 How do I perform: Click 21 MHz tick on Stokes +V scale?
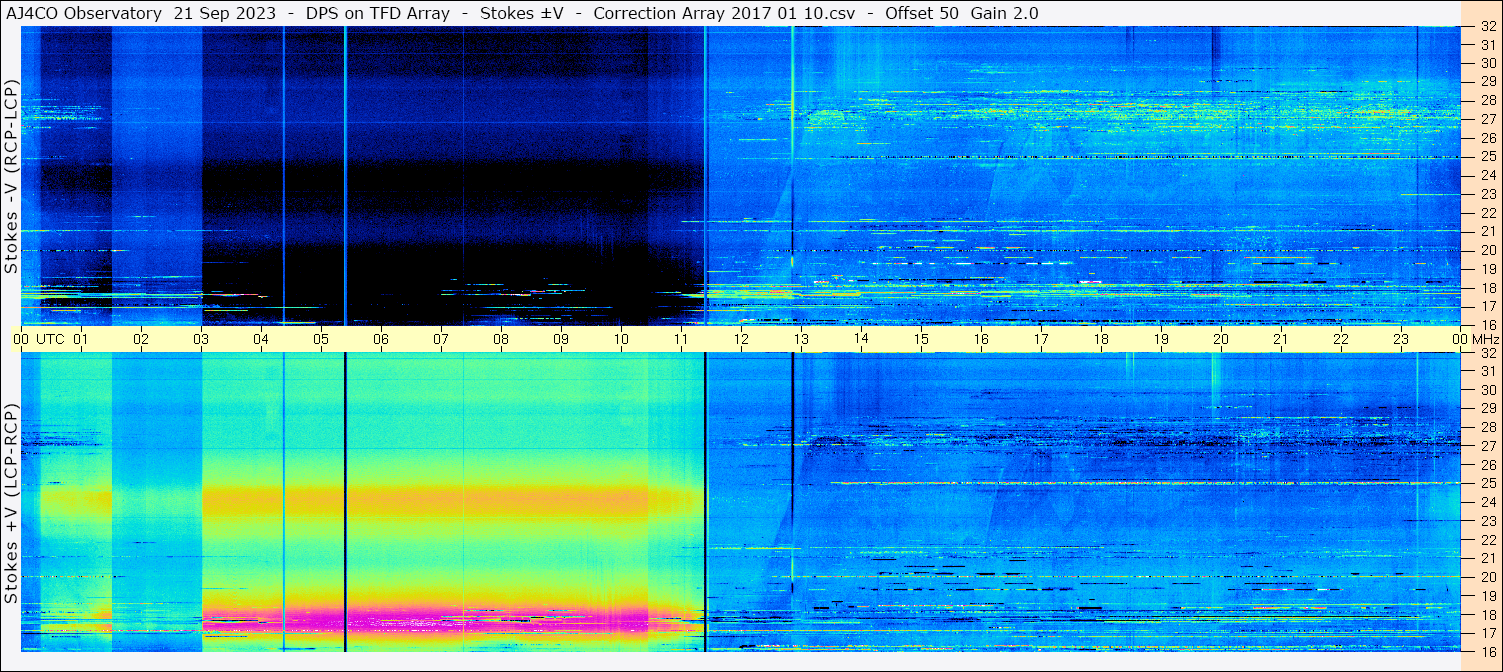pos(1487,558)
